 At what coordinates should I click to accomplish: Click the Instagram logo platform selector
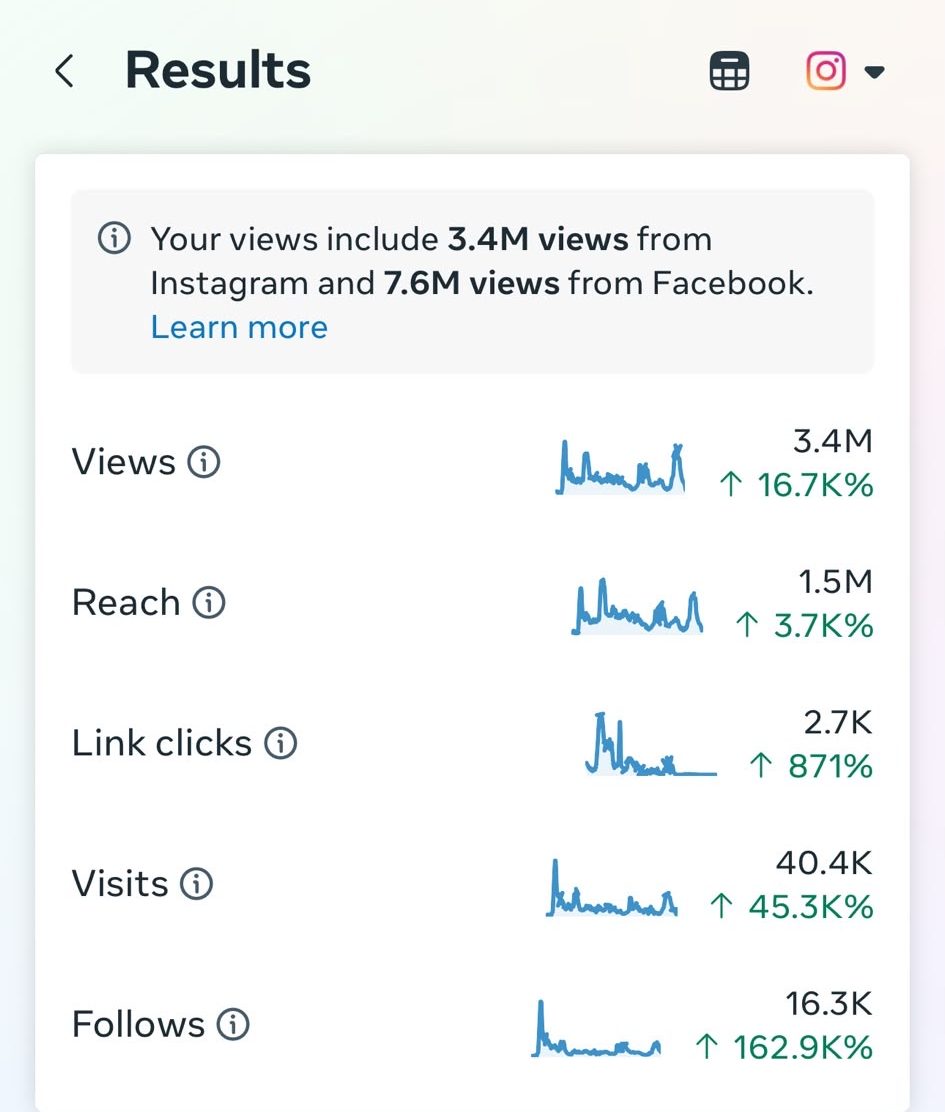point(825,71)
